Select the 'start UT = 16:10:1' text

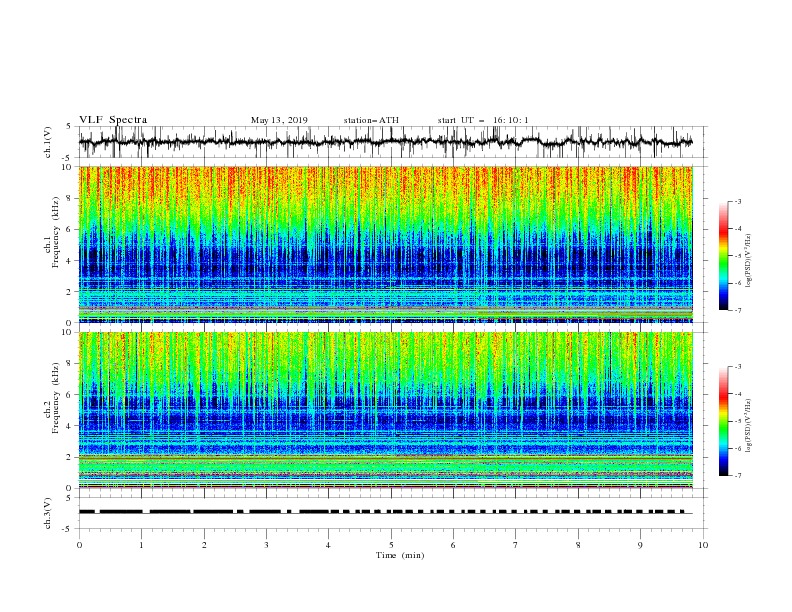483,120
